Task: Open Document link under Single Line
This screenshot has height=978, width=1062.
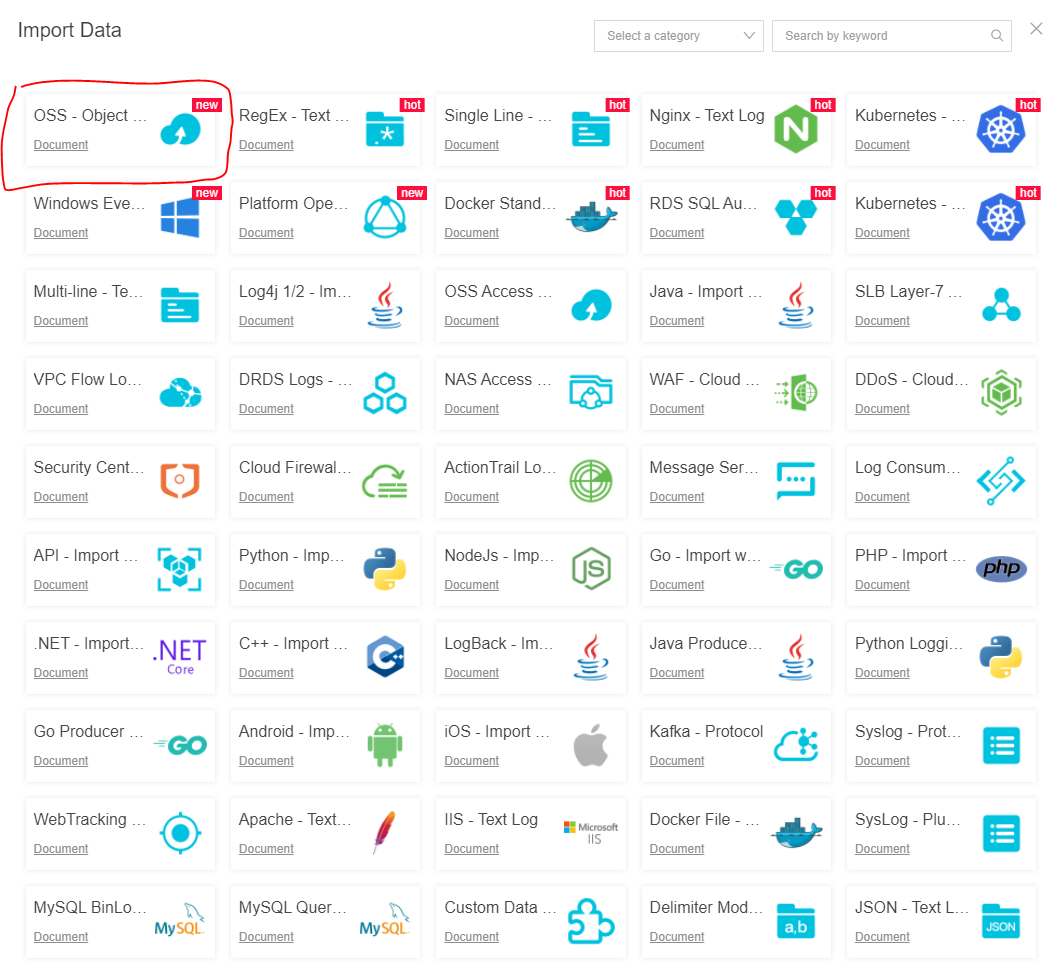Action: [471, 145]
